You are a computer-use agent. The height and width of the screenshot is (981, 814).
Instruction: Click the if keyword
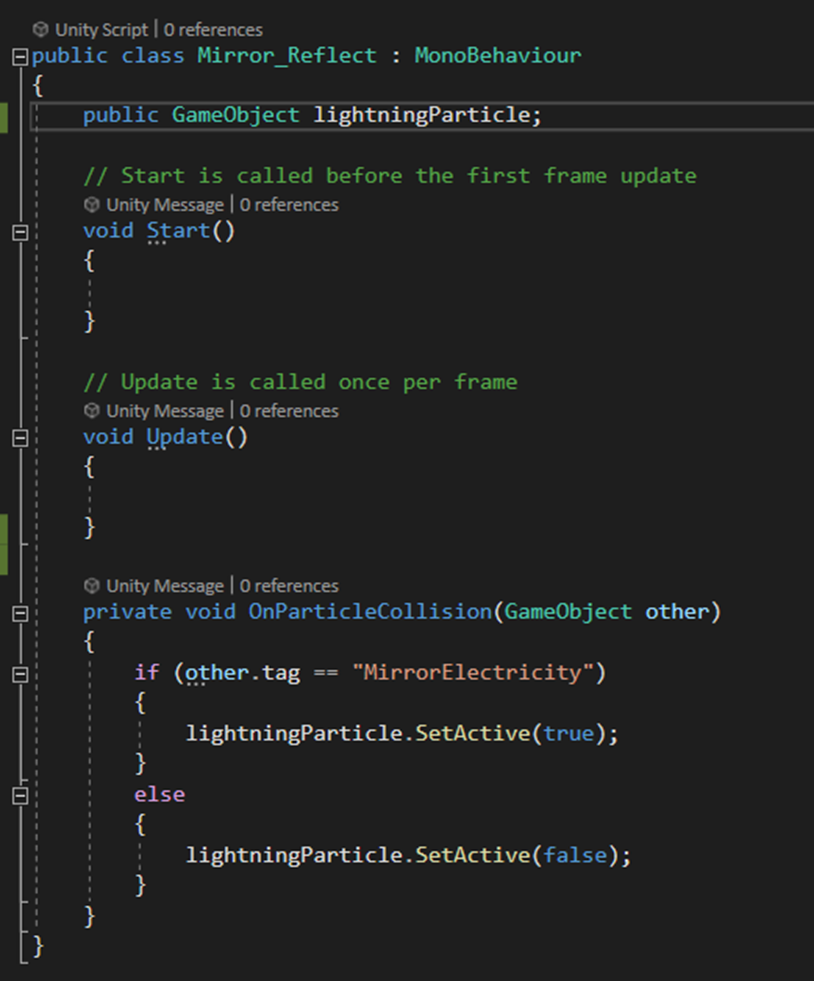point(147,673)
